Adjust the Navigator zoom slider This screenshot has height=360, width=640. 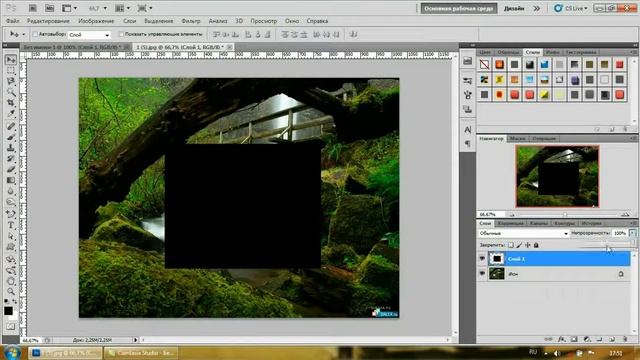[566, 214]
